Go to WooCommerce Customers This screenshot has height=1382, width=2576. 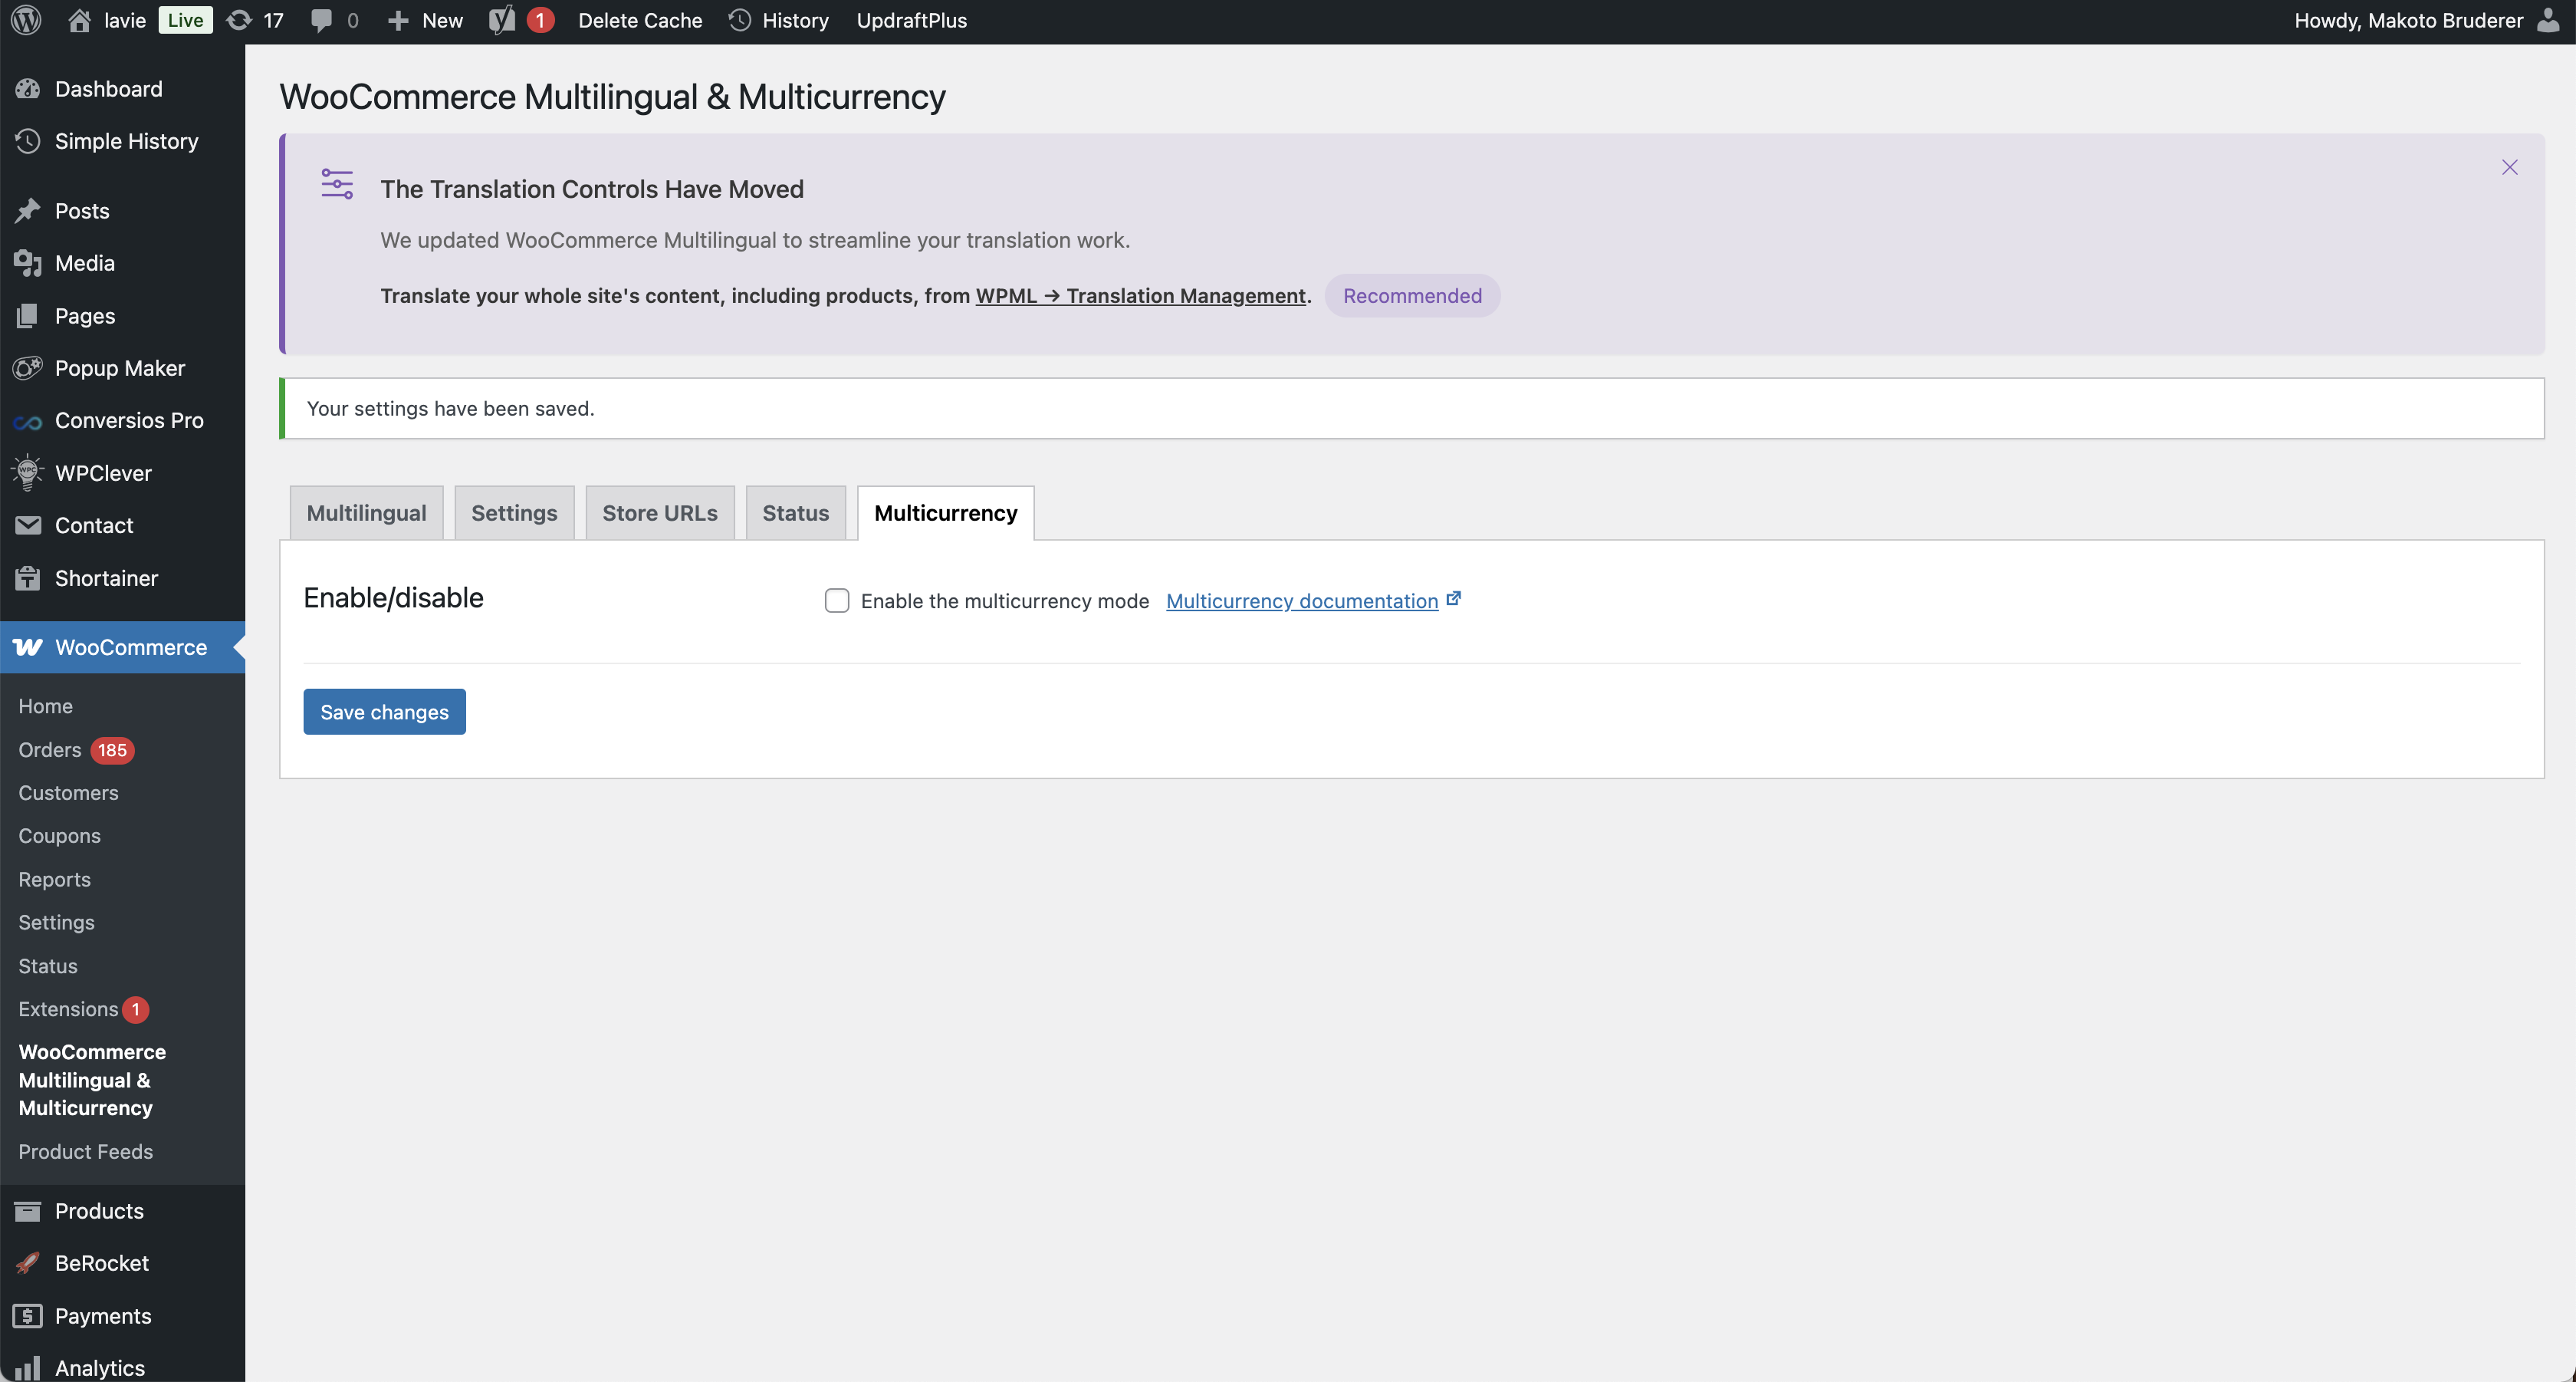(x=69, y=793)
